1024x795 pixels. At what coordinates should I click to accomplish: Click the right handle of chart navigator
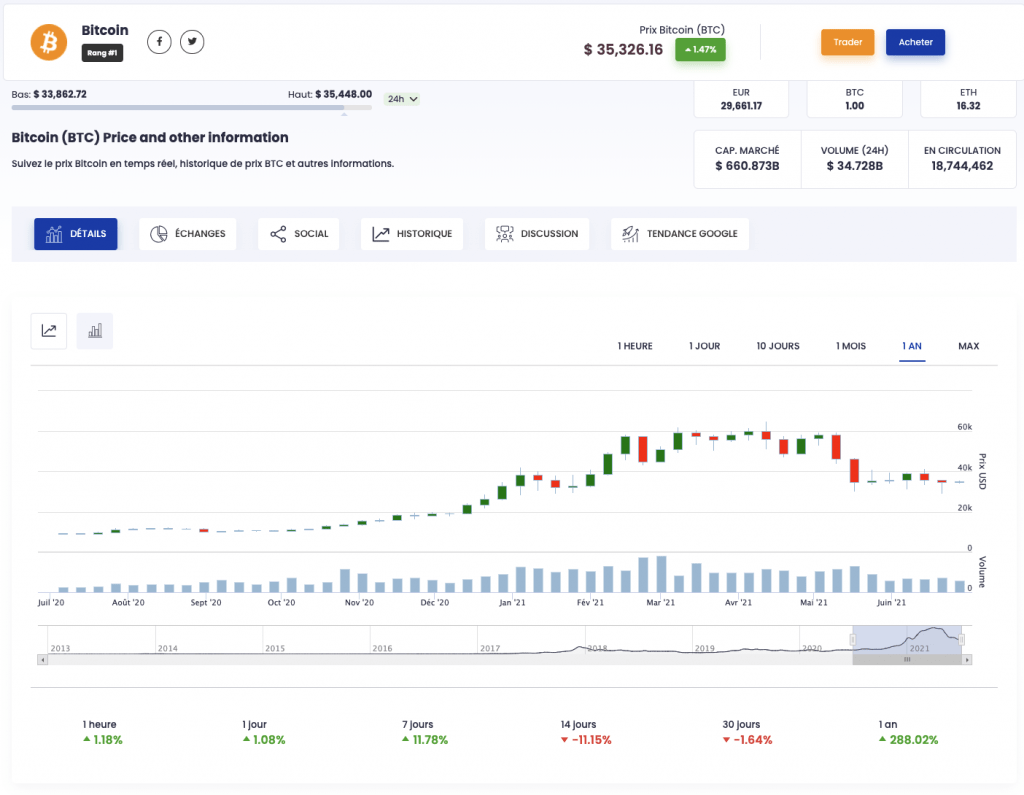(x=961, y=639)
